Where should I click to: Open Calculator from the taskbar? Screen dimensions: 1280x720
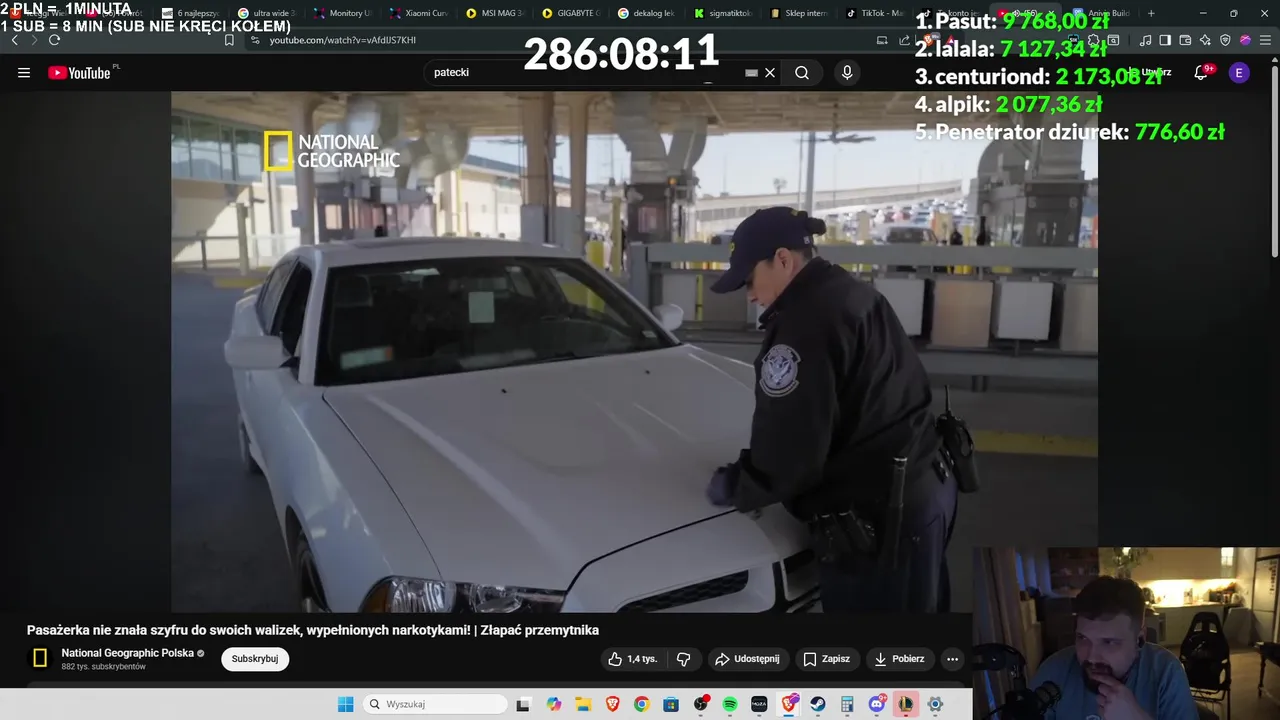coord(847,704)
